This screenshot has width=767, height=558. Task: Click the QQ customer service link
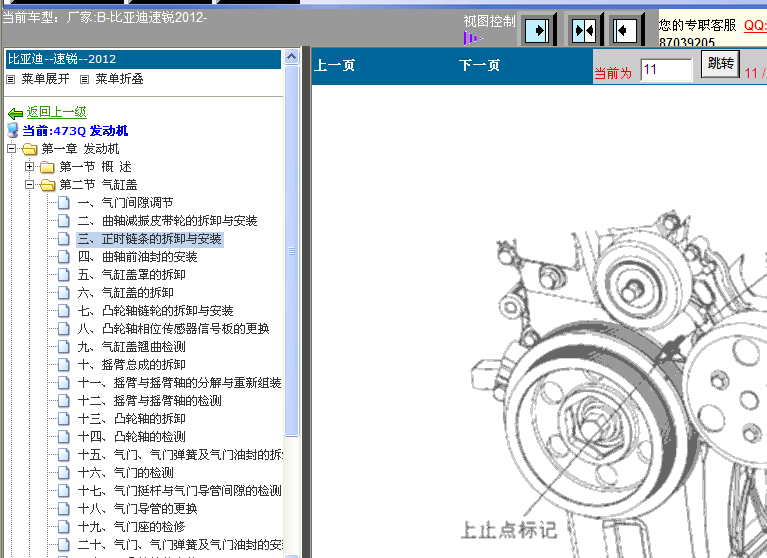[755, 25]
